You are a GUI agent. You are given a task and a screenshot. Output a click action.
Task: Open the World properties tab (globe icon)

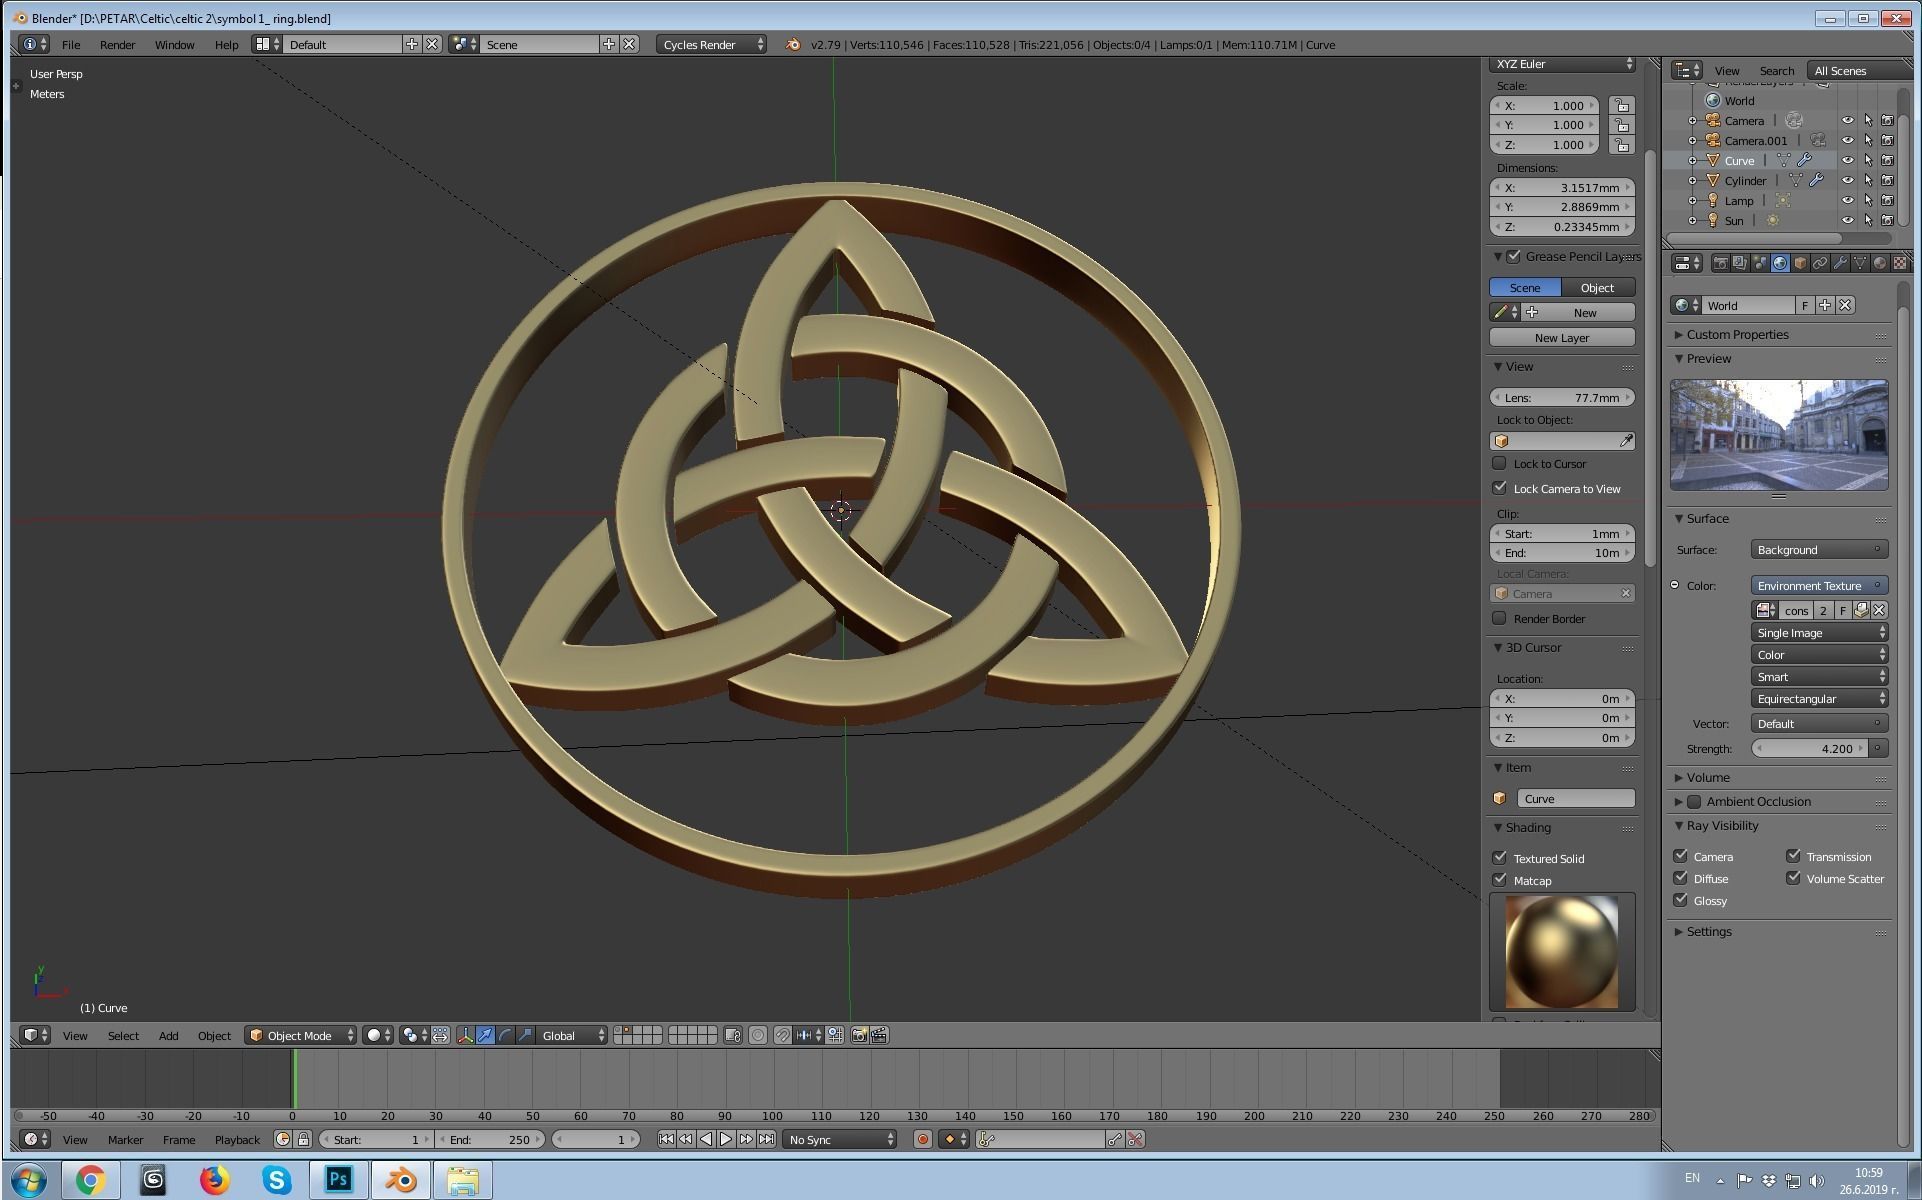tap(1780, 263)
